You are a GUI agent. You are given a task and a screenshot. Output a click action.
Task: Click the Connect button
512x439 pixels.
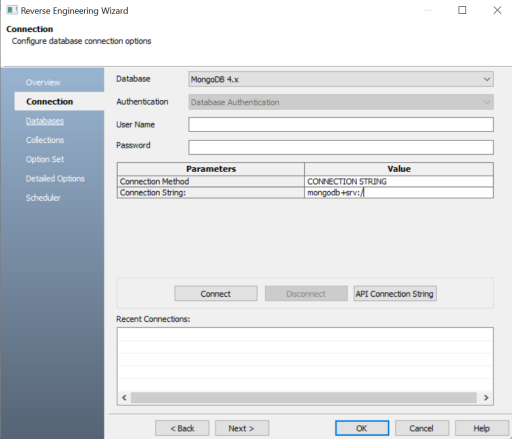[x=216, y=294]
